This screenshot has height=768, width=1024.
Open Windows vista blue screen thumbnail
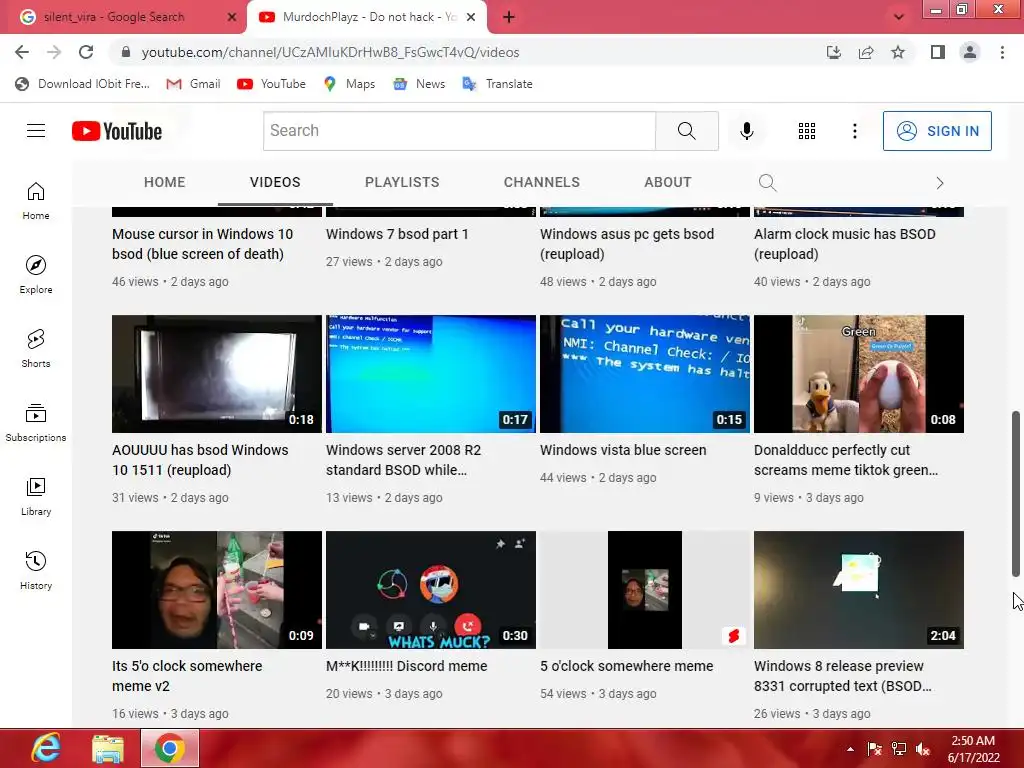pyautogui.click(x=645, y=374)
